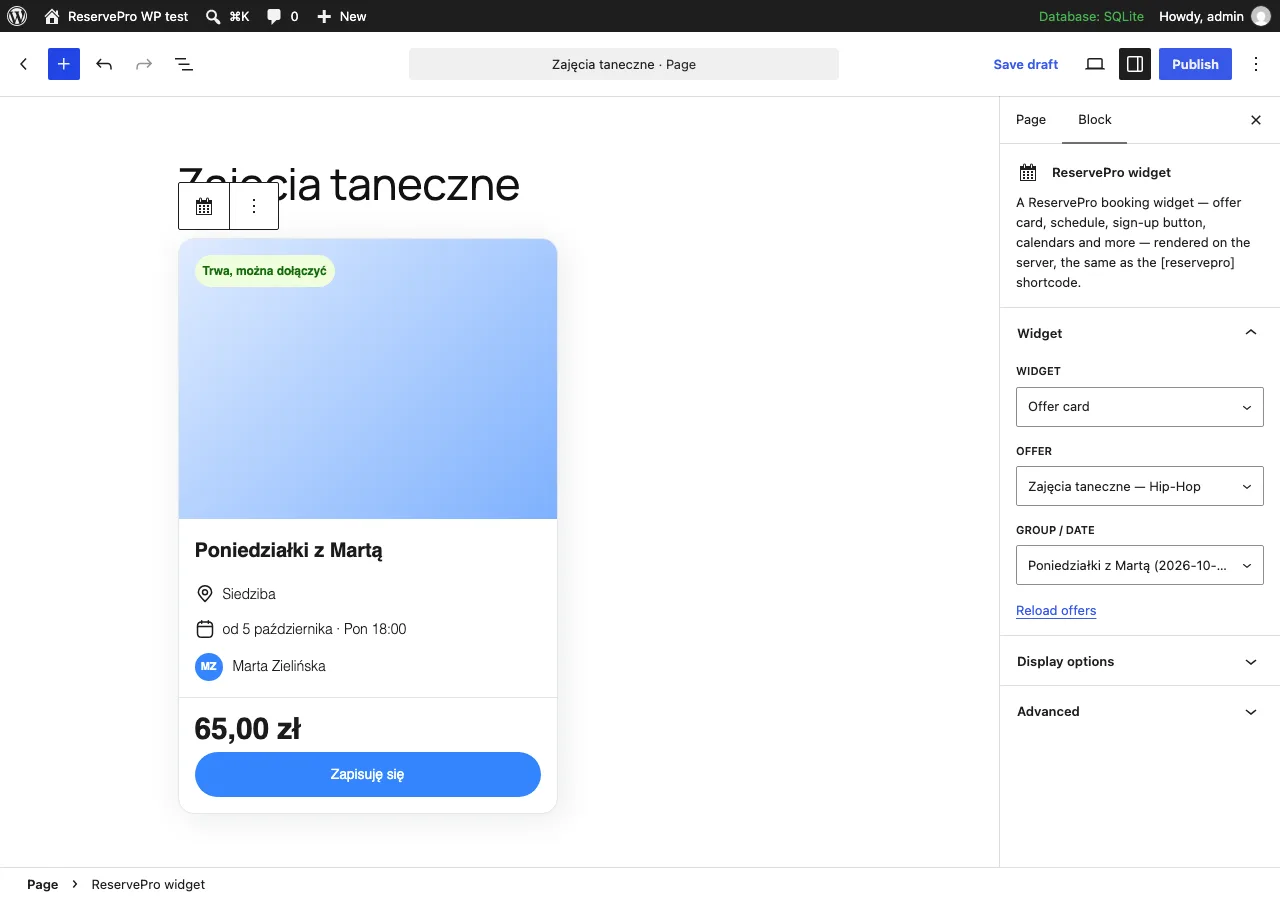The height and width of the screenshot is (900, 1280).
Task: Click the Zajęcia taneczne page title
Action: click(349, 184)
